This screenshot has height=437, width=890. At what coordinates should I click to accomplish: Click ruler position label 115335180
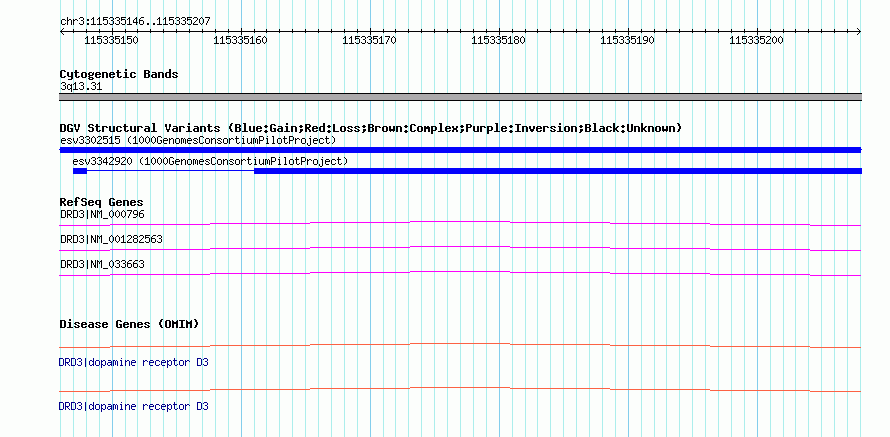[498, 40]
